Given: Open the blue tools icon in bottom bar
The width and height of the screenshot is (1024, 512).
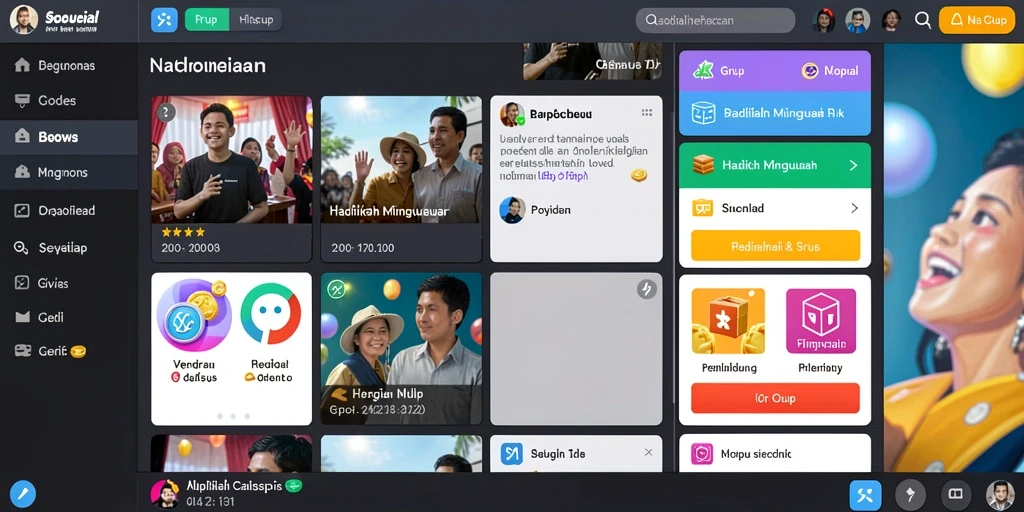Looking at the screenshot, I should coord(865,495).
